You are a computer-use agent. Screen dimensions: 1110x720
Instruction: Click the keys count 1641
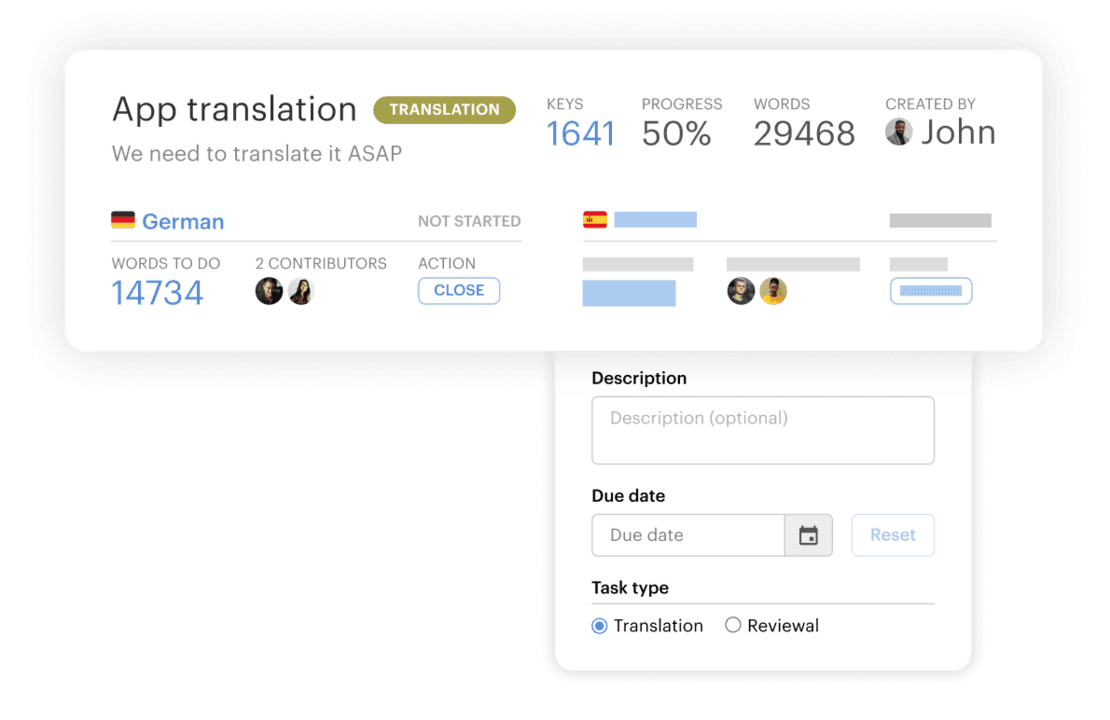580,133
